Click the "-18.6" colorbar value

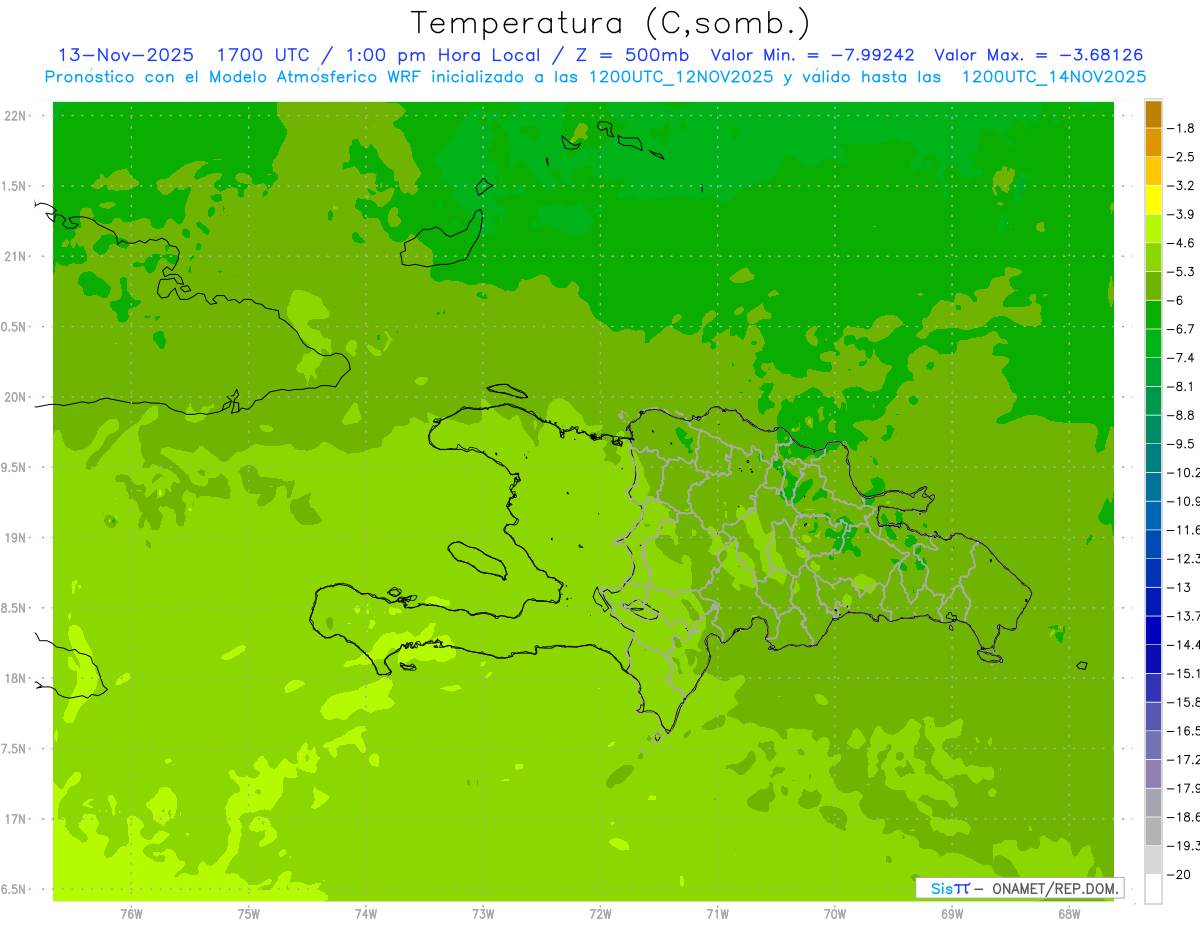(x=1184, y=817)
